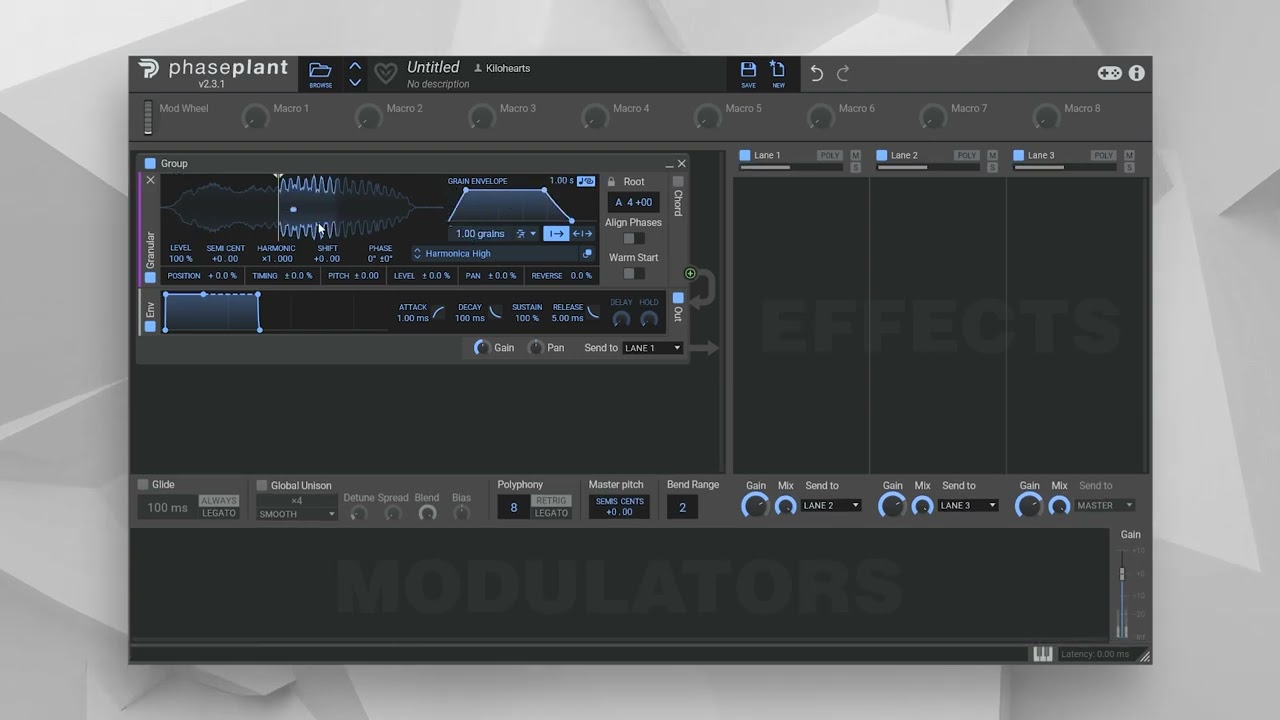Image resolution: width=1280 pixels, height=720 pixels.
Task: Toggle the Granular generator enable square
Action: tap(150, 277)
